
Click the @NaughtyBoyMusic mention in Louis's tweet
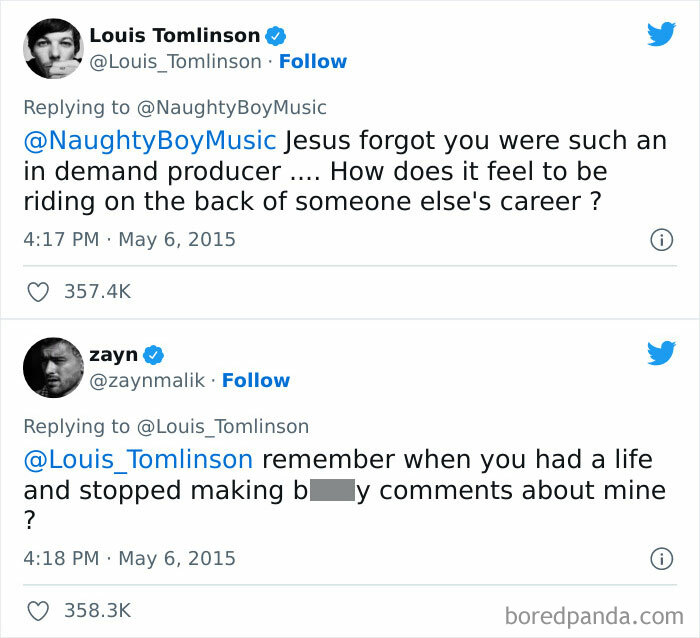149,141
